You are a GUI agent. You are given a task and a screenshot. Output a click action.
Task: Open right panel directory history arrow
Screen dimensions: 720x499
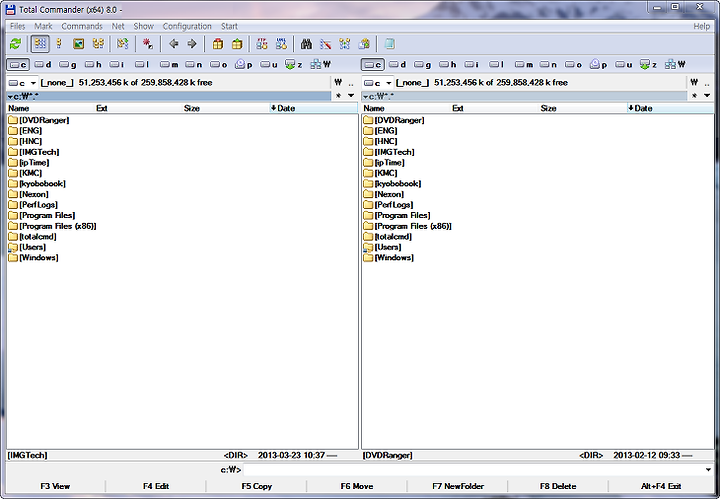(x=707, y=96)
